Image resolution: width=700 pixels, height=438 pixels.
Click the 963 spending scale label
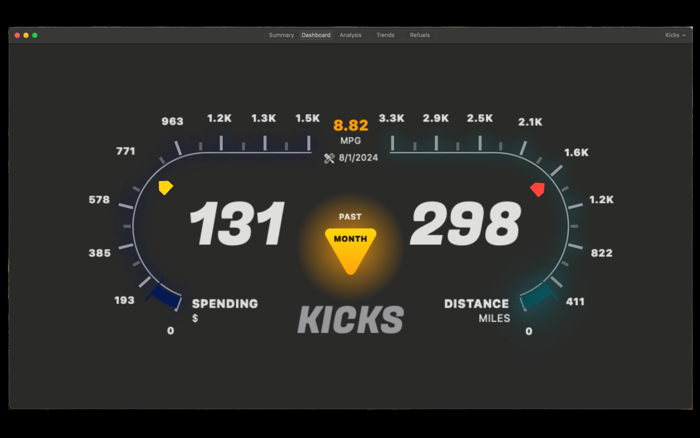172,121
